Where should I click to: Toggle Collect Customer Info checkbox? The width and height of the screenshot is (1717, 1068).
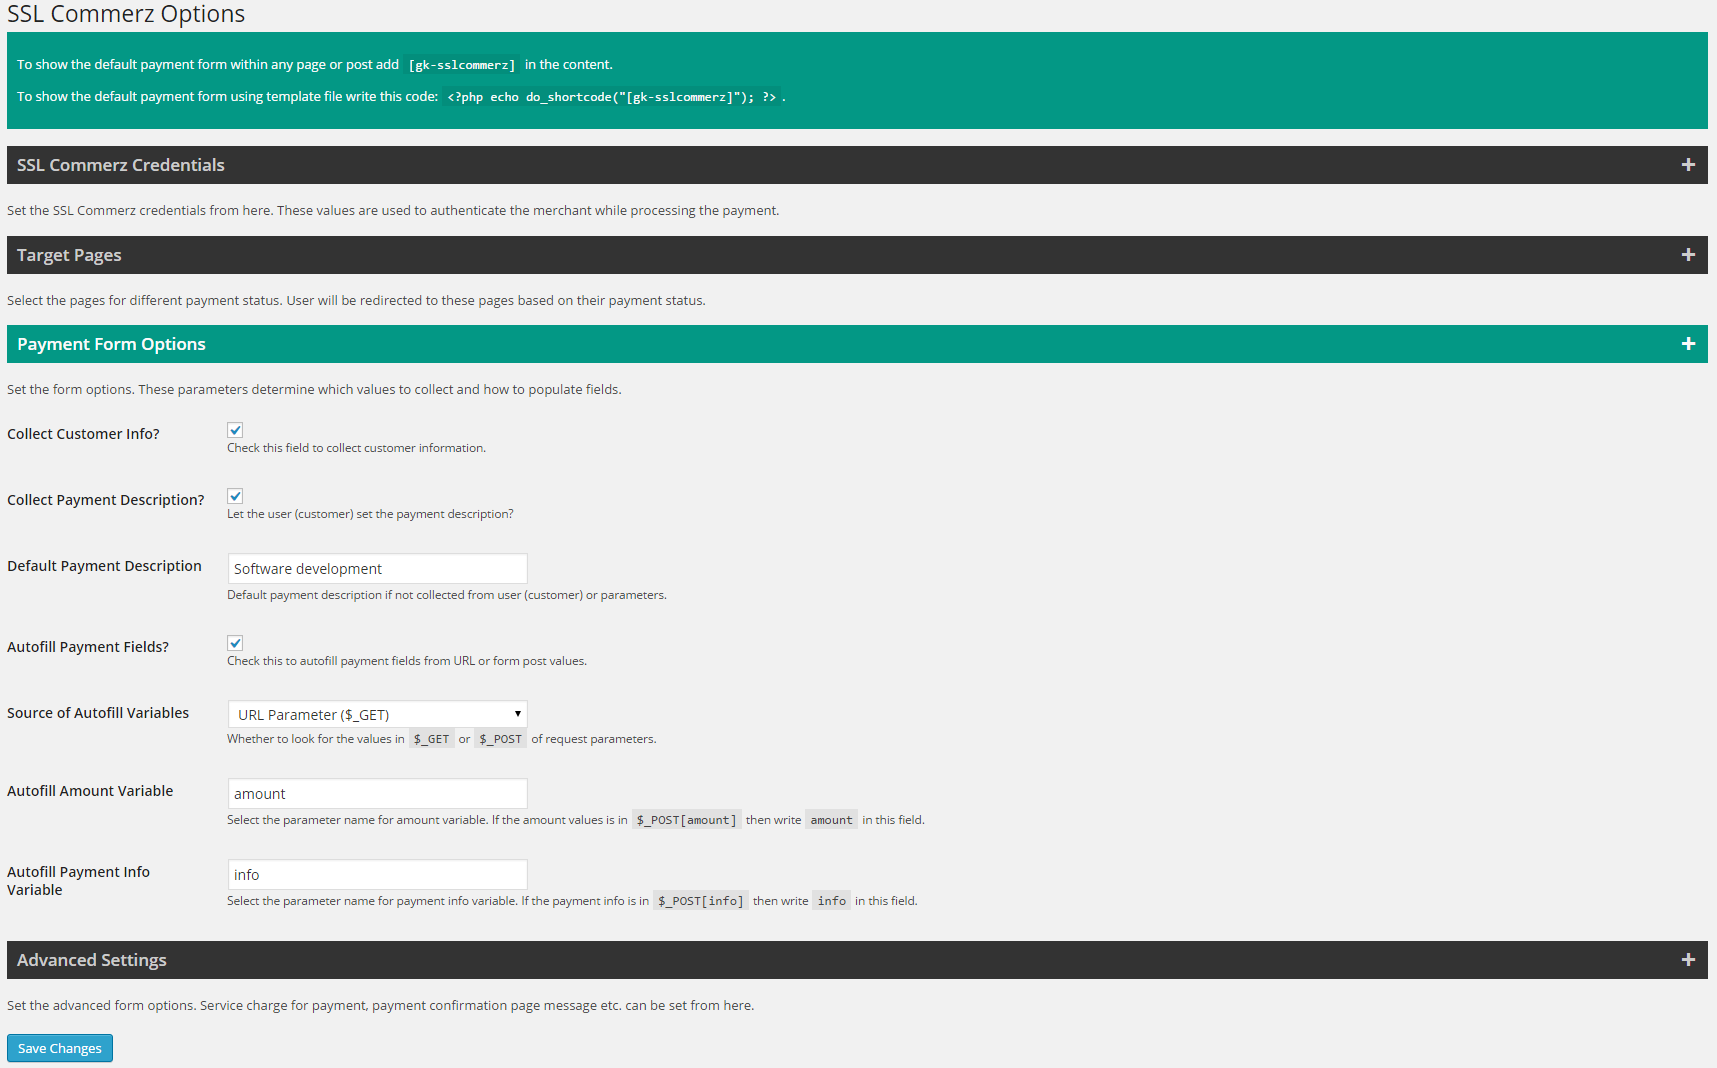235,430
